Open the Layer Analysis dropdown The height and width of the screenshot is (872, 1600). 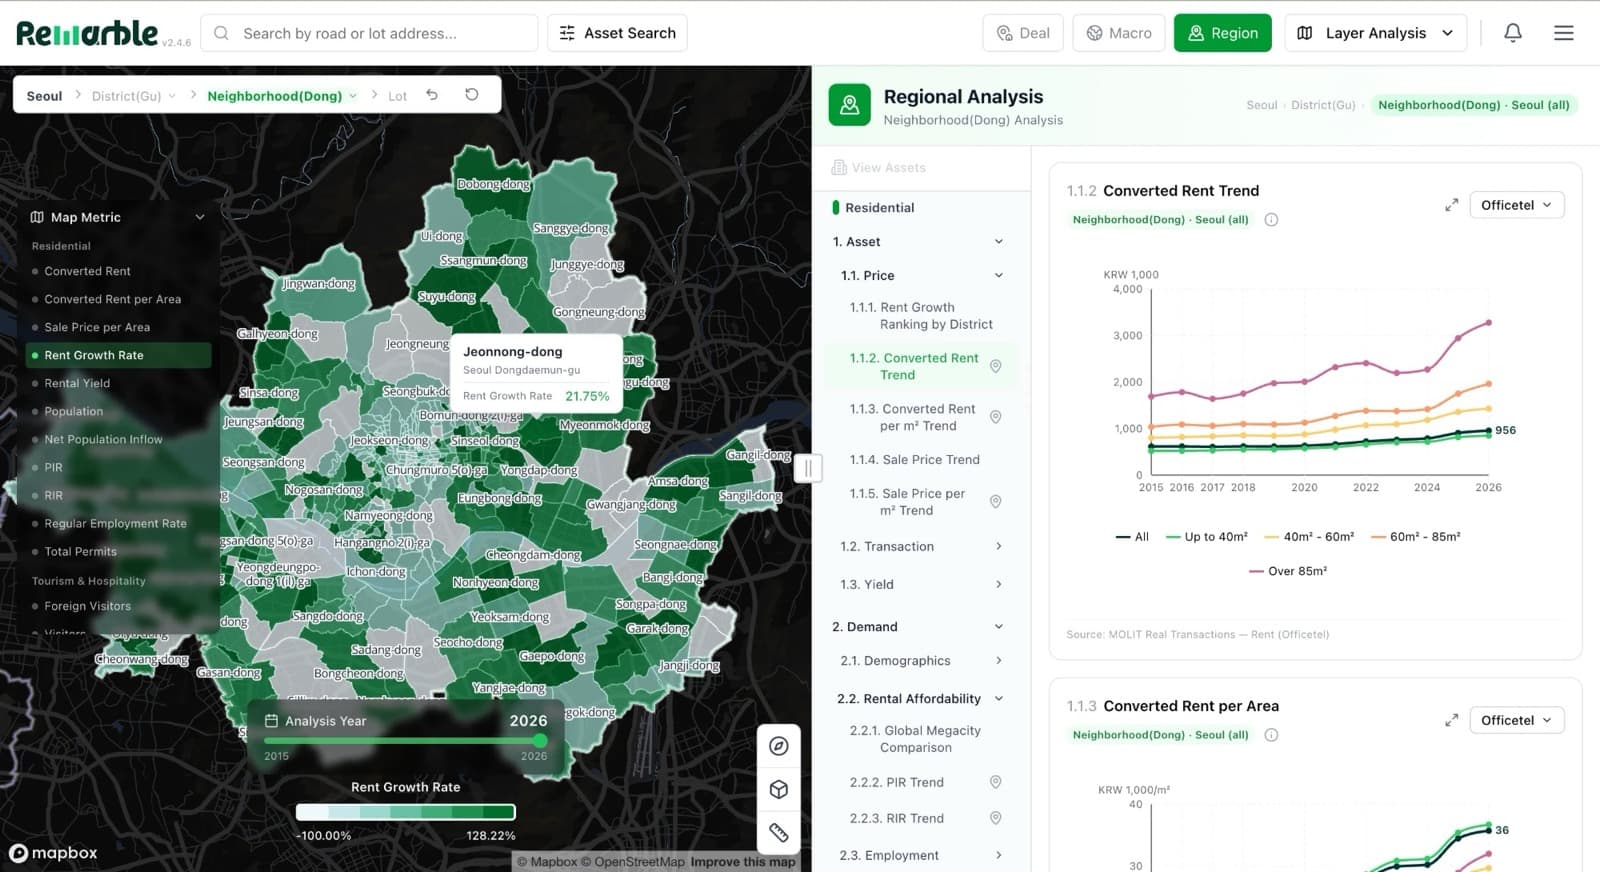click(x=1375, y=33)
